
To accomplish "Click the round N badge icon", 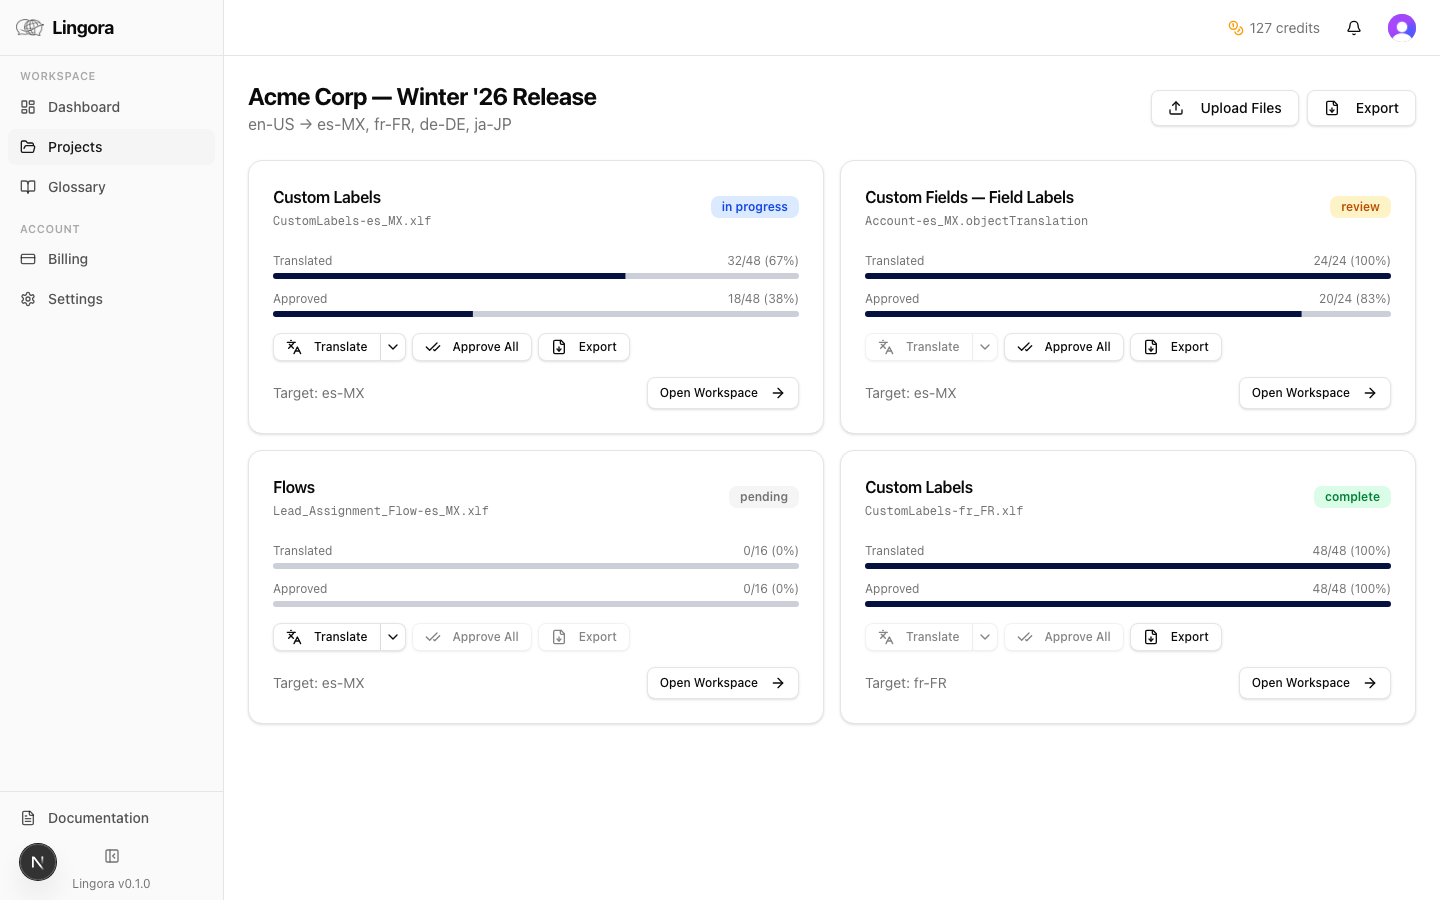I will coord(38,862).
